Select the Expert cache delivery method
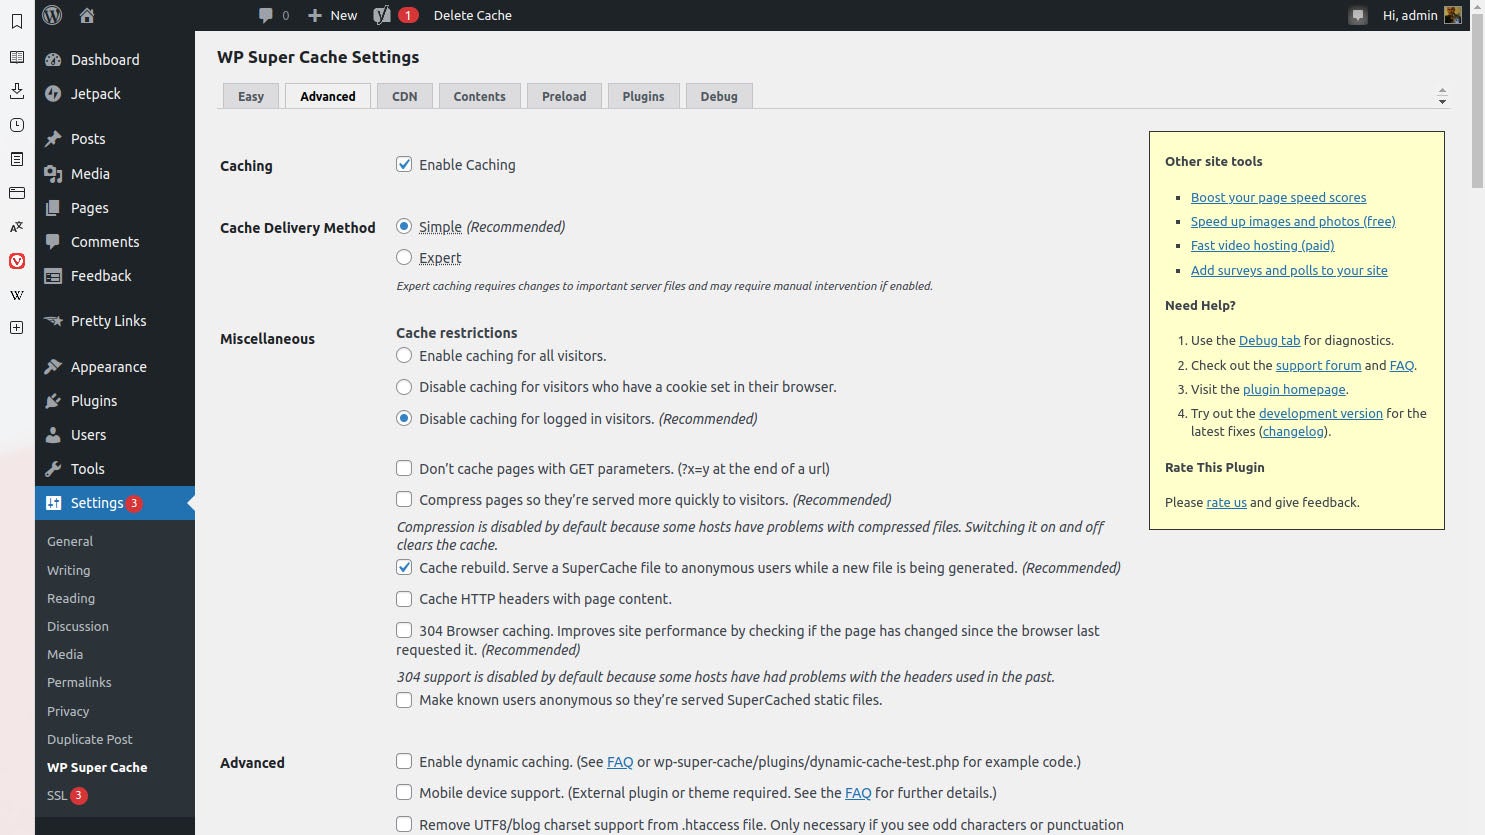 click(x=404, y=257)
